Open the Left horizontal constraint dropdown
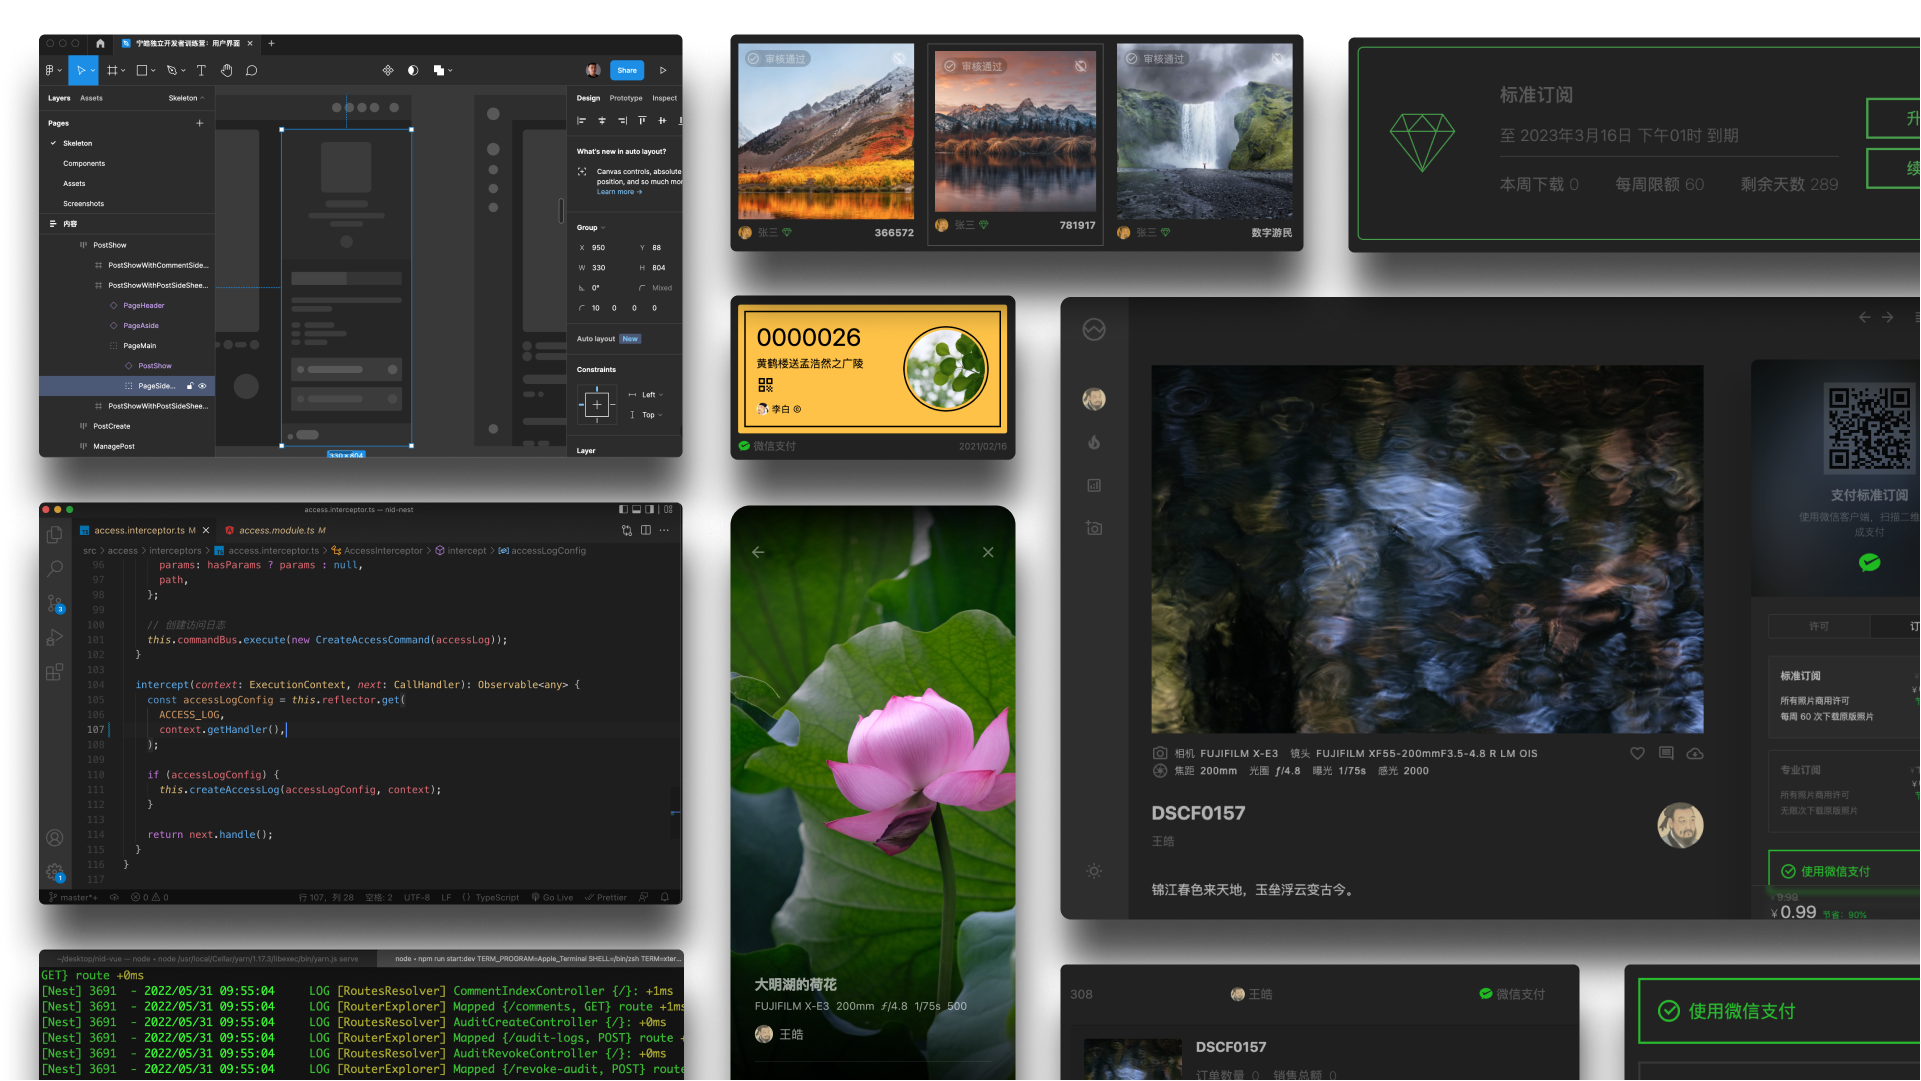 coord(651,395)
